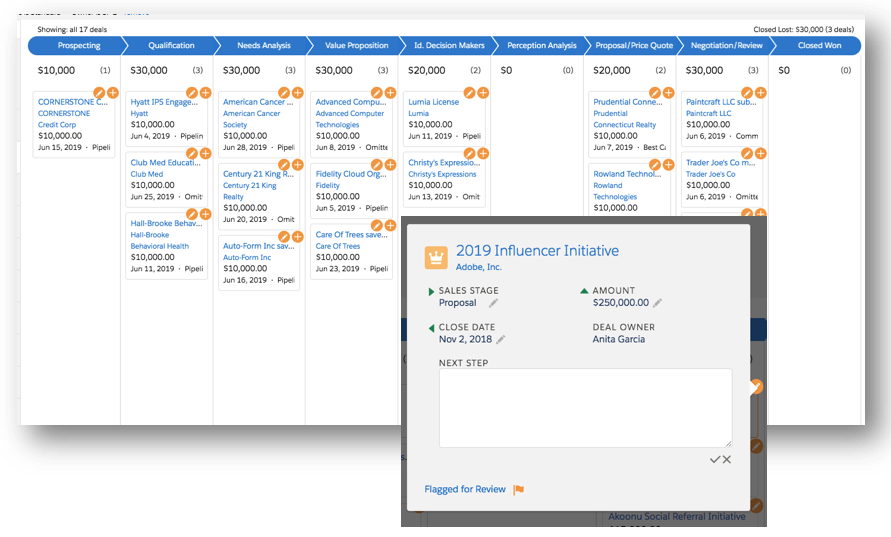Click the Proposal sales stage value
This screenshot has width=891, height=537.
[x=457, y=303]
